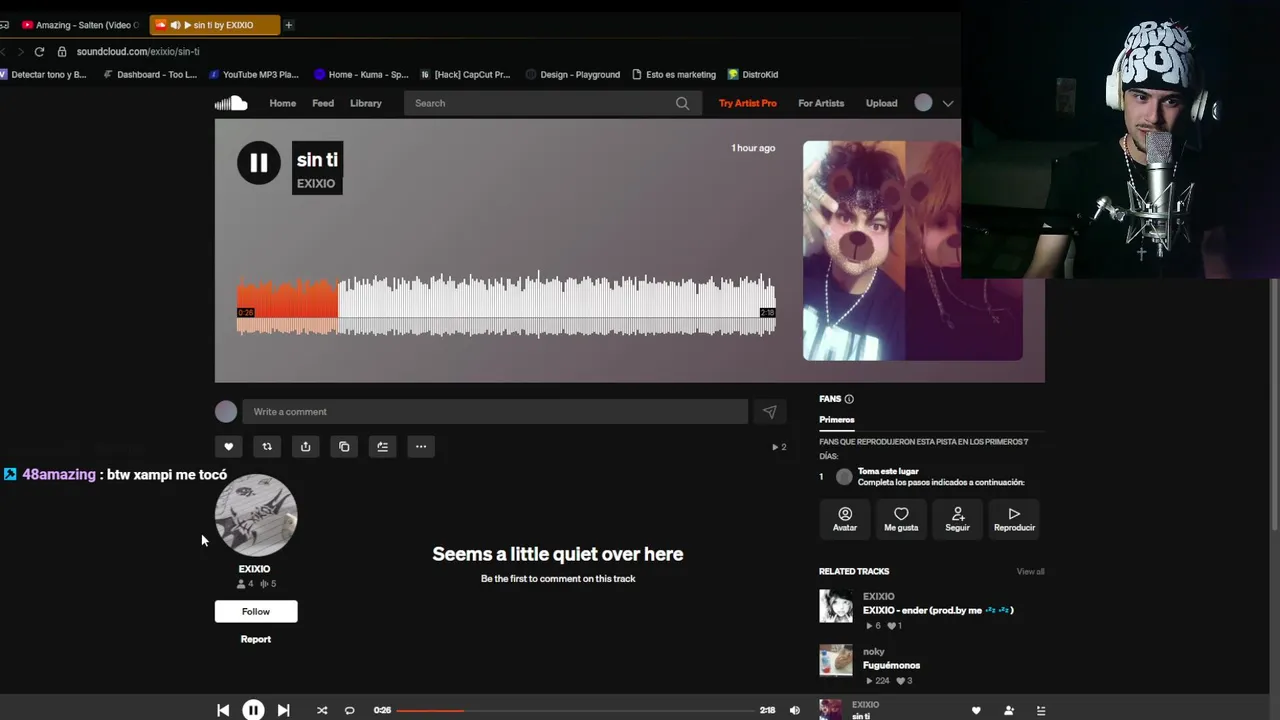1280x720 pixels.
Task: Select the Primeros tab under Fans
Action: pos(837,420)
